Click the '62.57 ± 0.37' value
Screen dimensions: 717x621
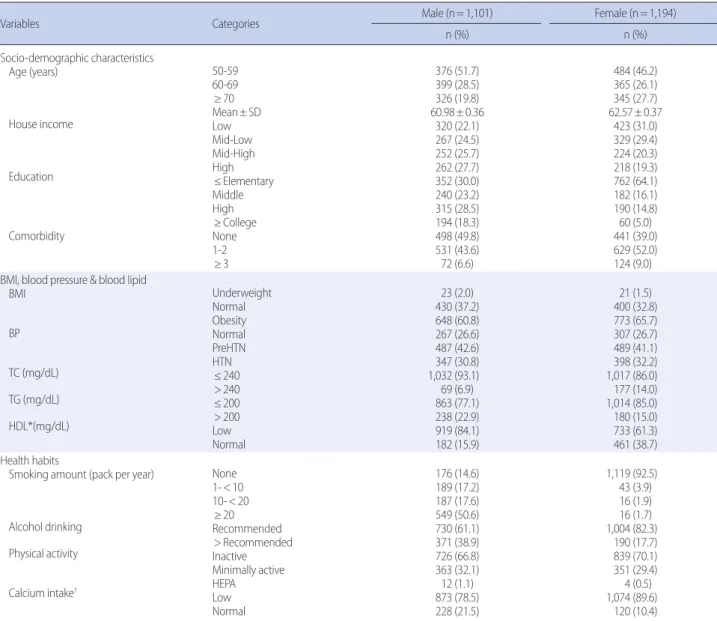pos(635,112)
